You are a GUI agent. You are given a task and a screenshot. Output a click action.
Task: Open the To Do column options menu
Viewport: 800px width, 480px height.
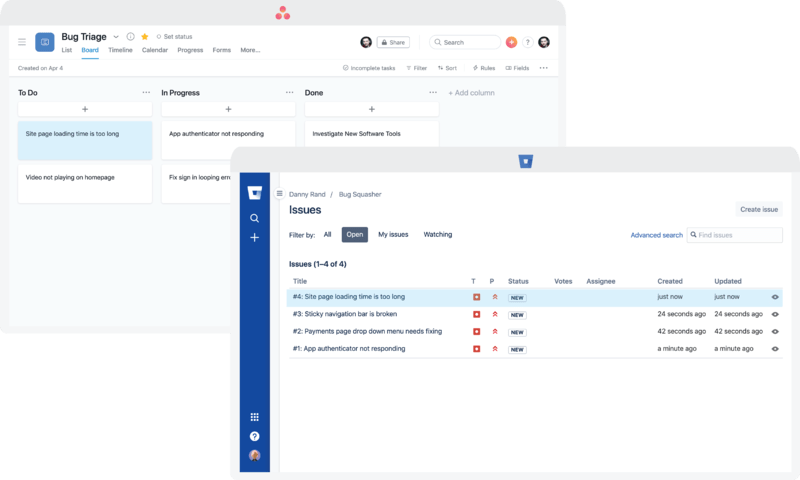coord(146,92)
